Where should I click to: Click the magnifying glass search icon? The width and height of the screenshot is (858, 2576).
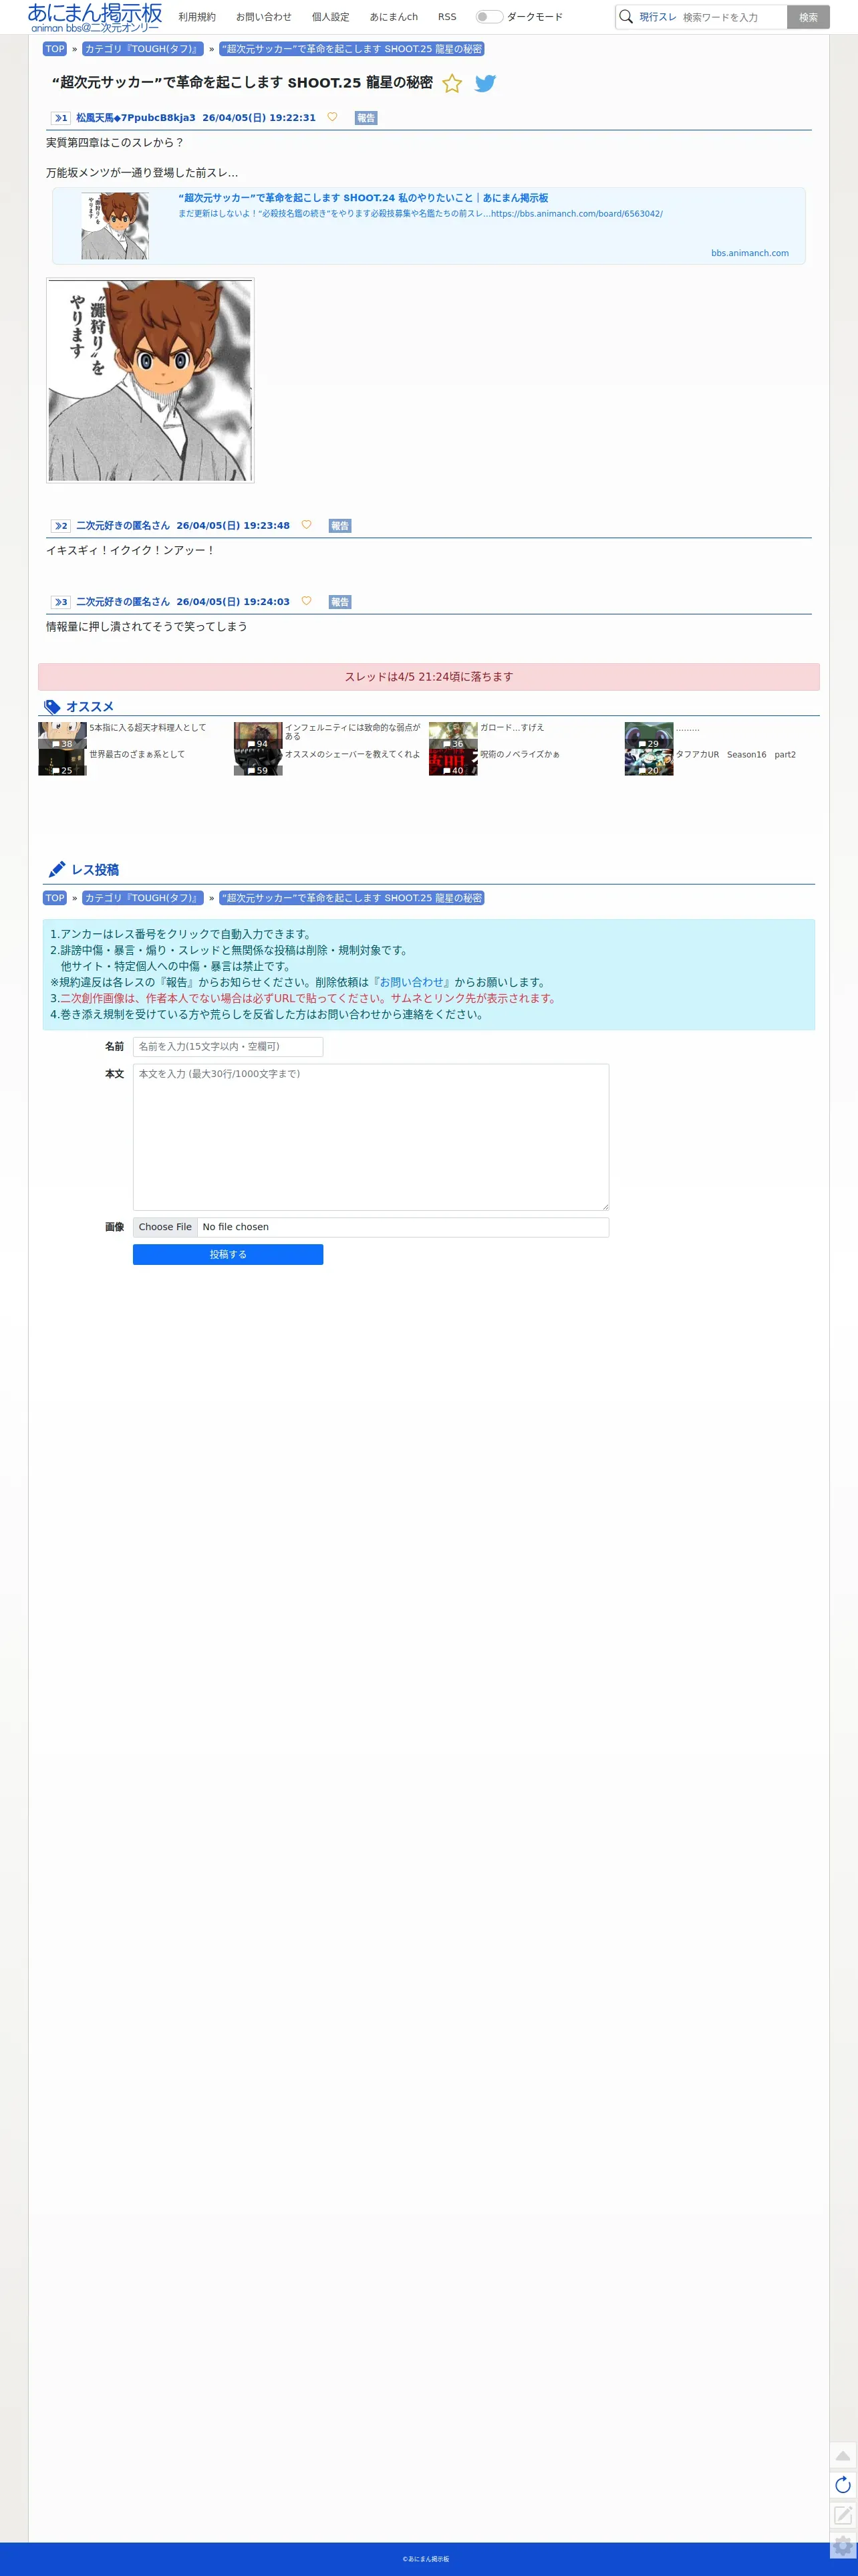coord(626,17)
